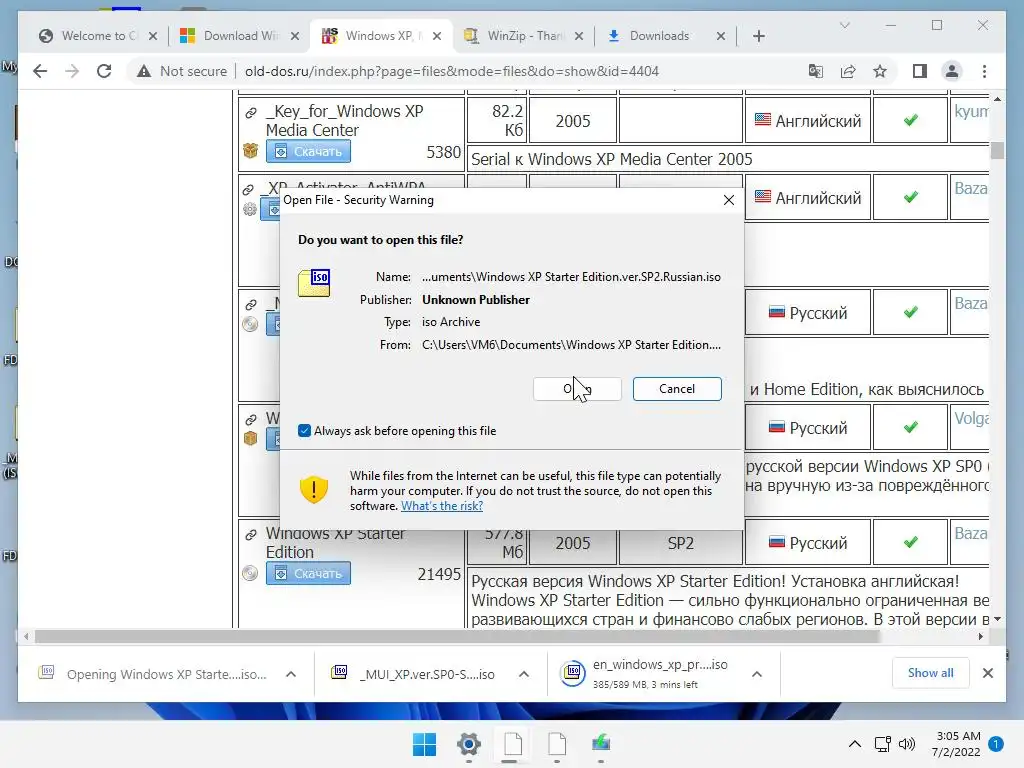Screen dimensions: 1024x768
Task: Click the package icon beside Media Center download
Action: 250,151
